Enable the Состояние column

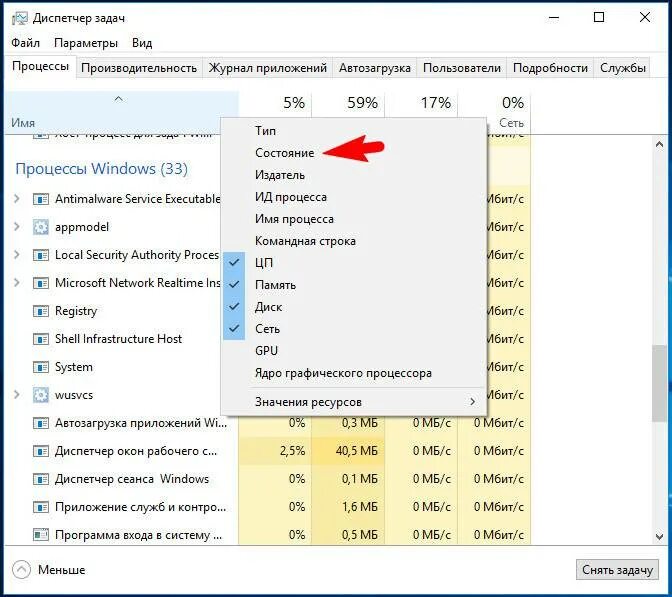[x=354, y=153]
